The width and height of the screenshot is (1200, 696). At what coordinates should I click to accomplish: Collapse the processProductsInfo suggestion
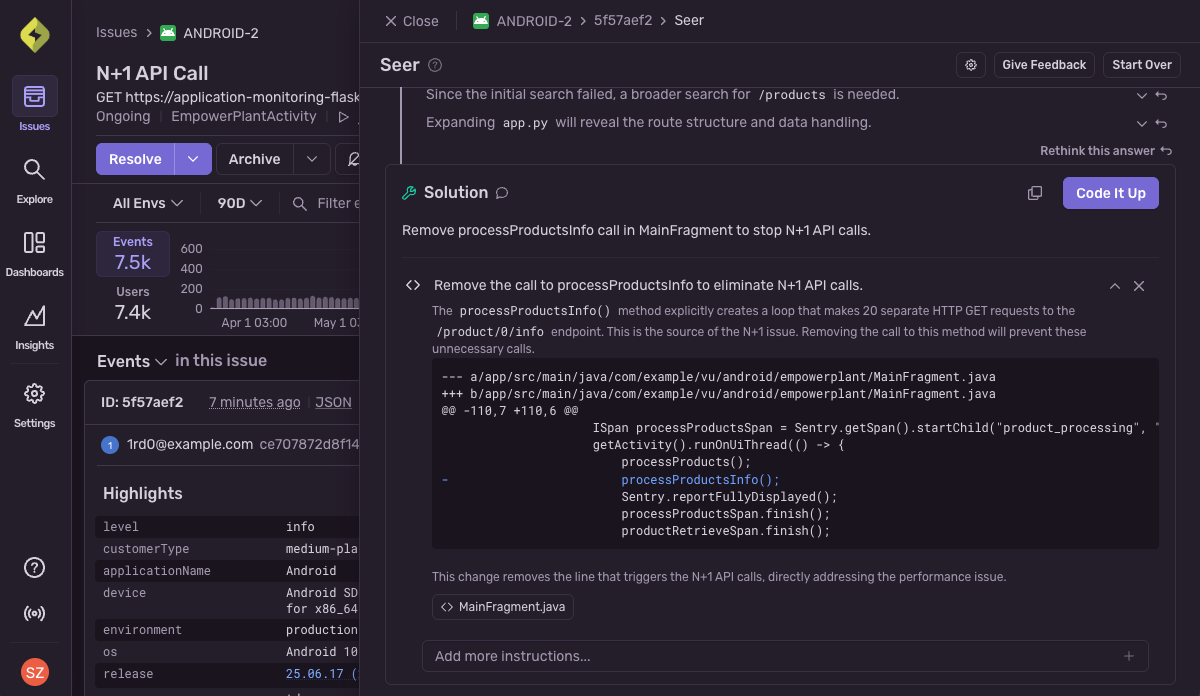[x=1114, y=285]
